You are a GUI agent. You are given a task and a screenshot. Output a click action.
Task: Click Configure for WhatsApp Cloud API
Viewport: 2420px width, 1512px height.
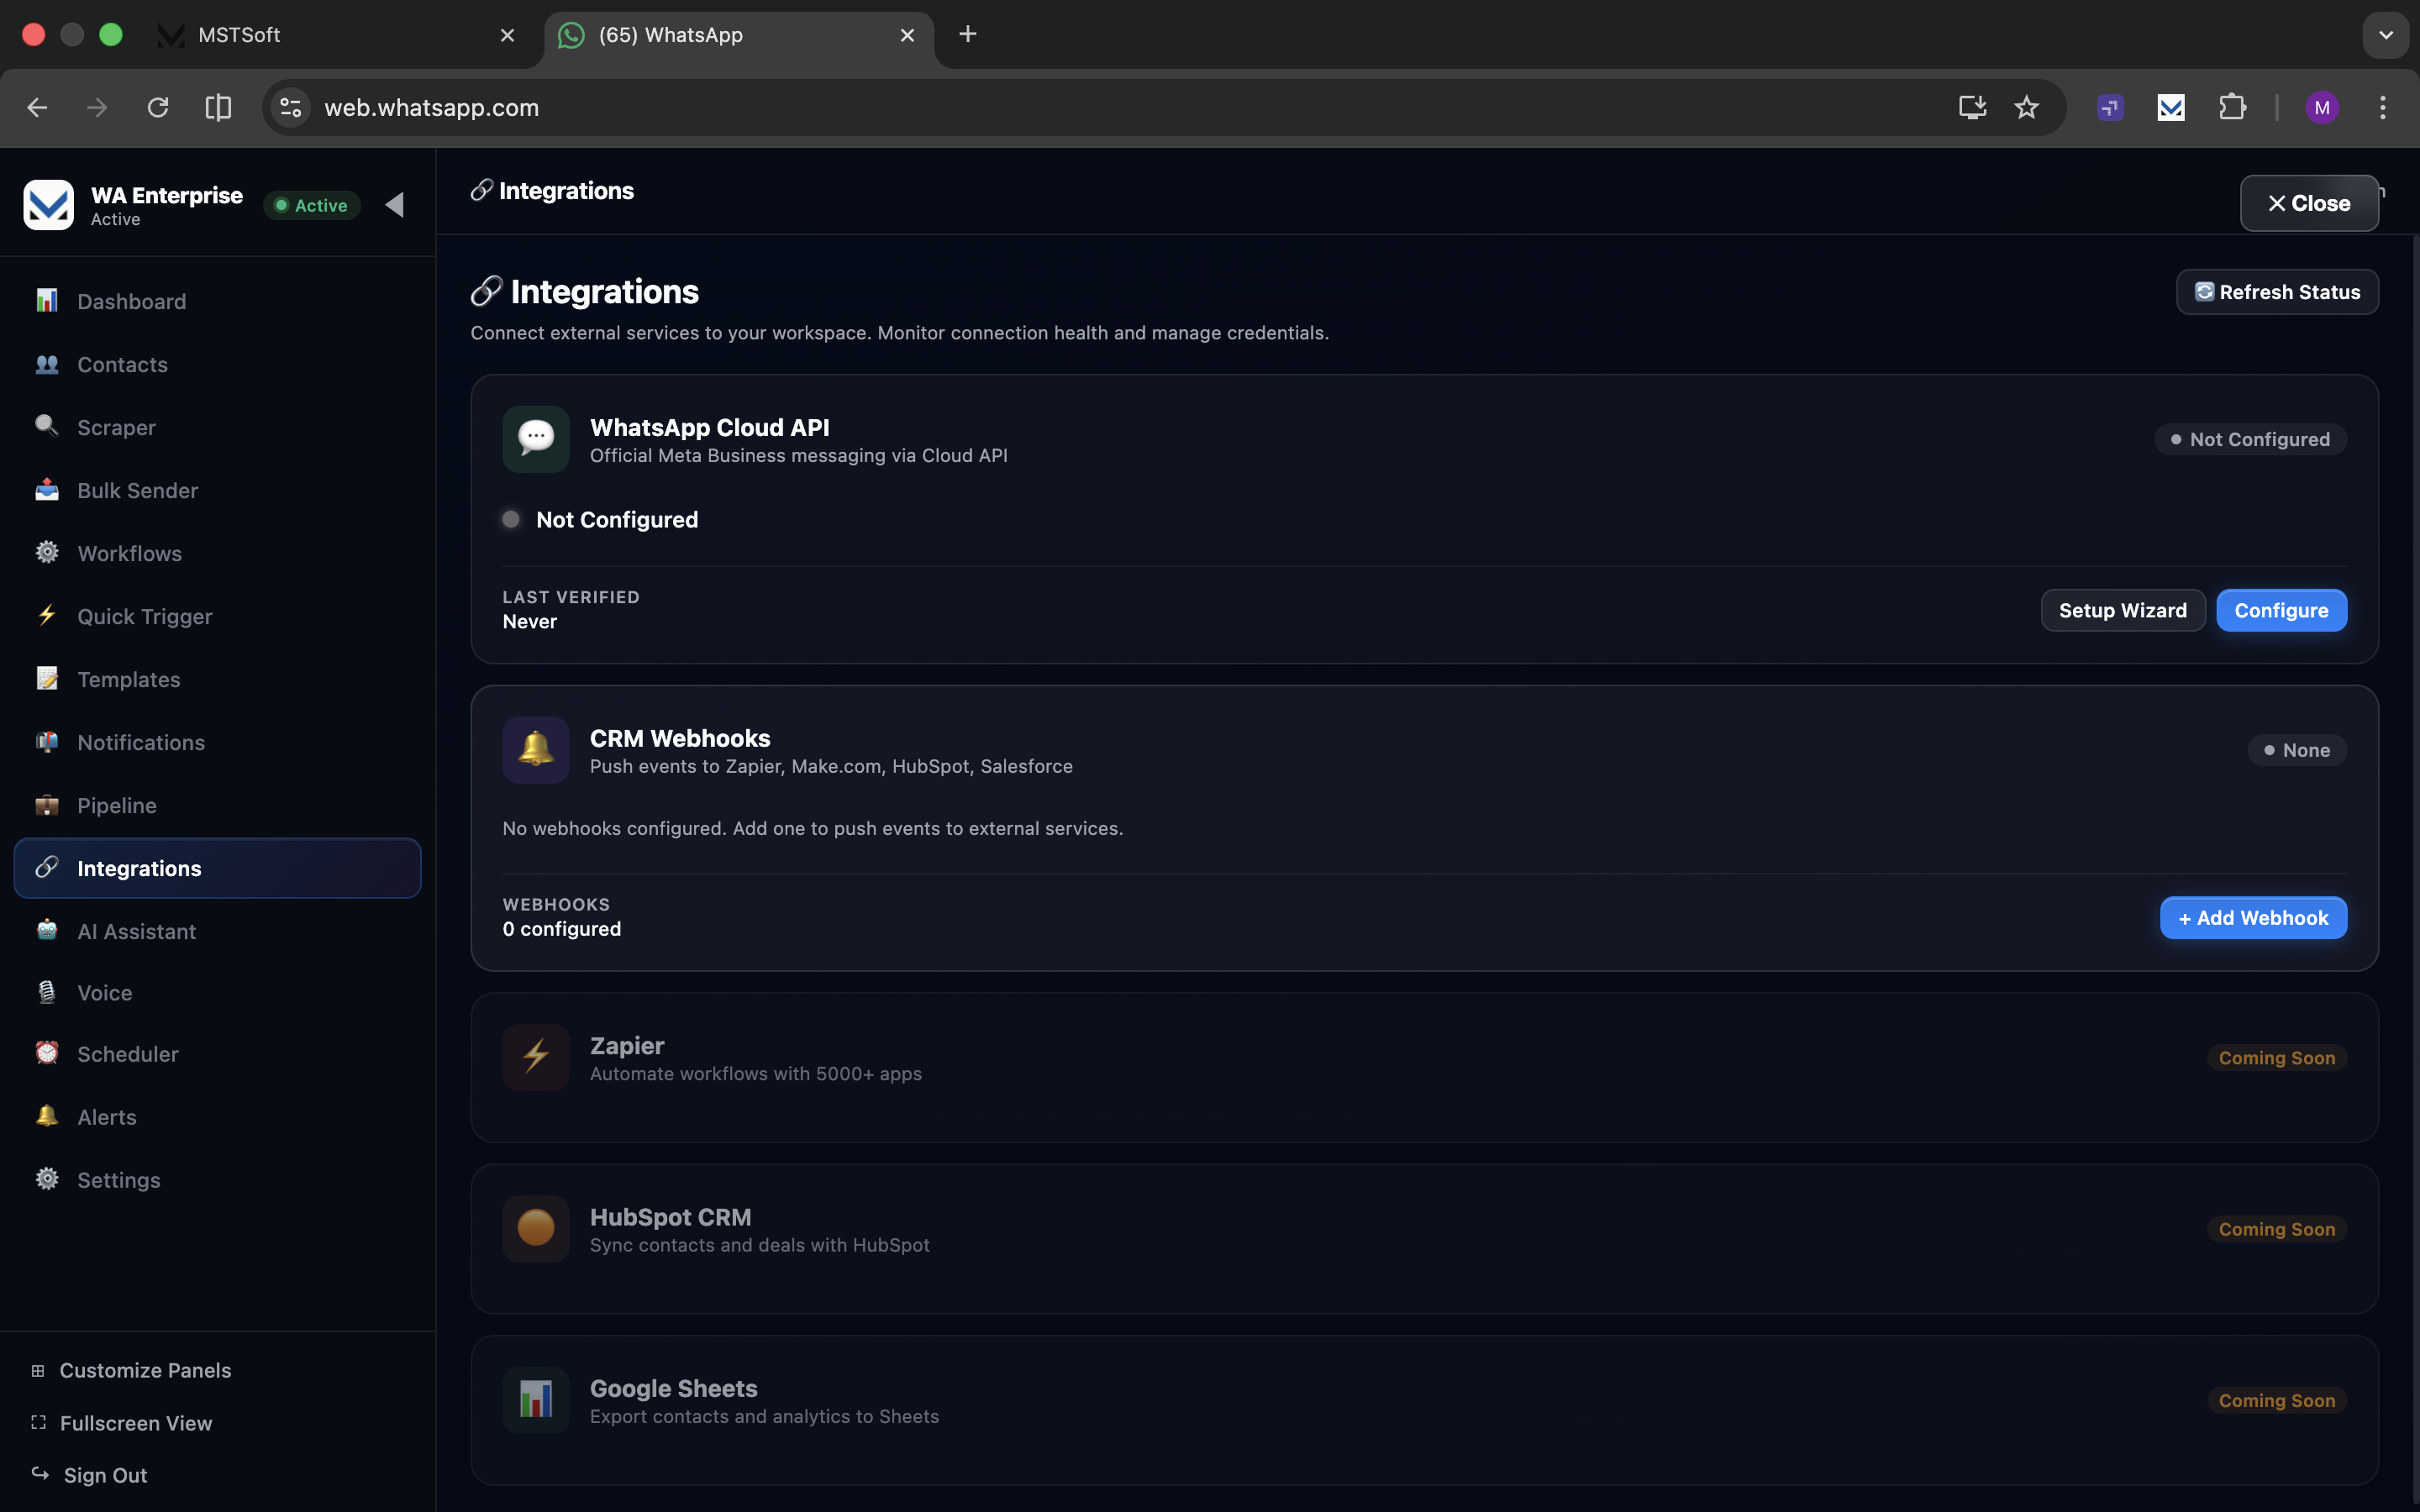(2281, 610)
